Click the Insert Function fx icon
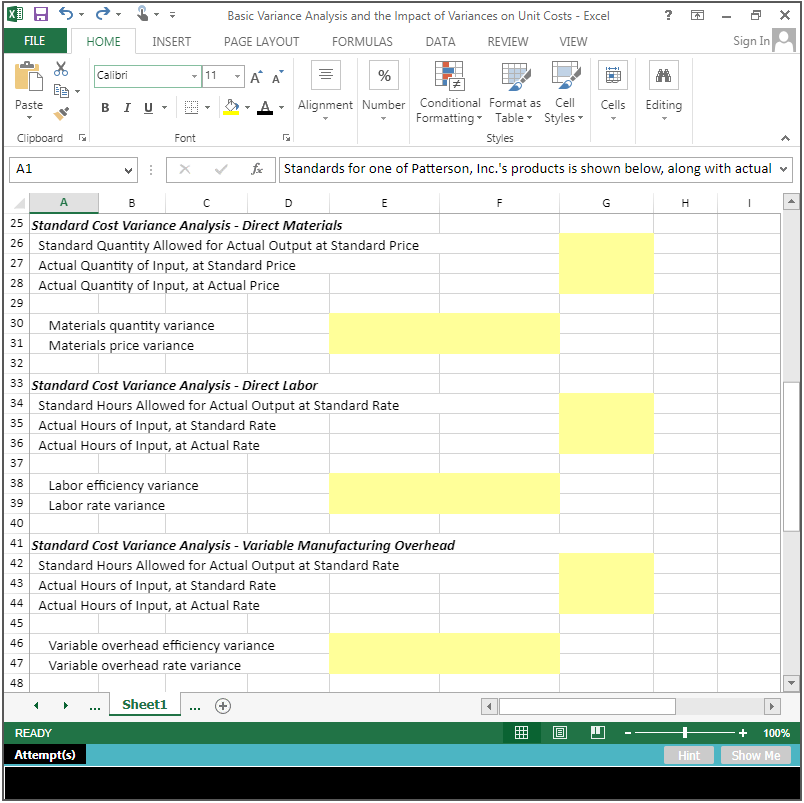Image resolution: width=804 pixels, height=803 pixels. [257, 169]
